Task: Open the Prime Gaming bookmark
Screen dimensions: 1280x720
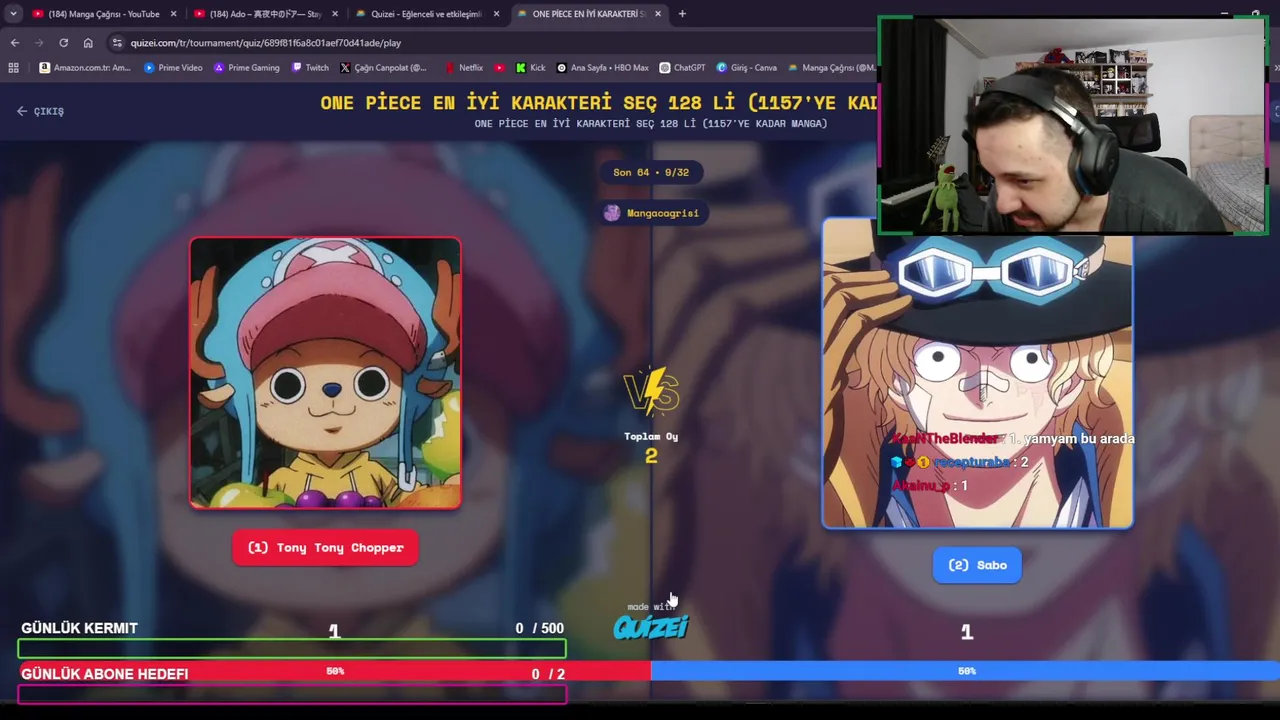Action: tap(246, 68)
